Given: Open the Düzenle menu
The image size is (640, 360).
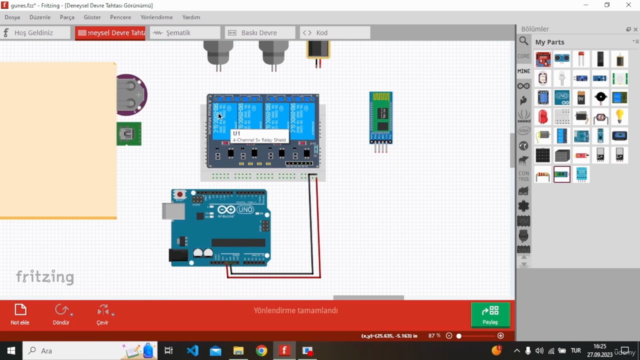Looking at the screenshot, I should tap(40, 17).
